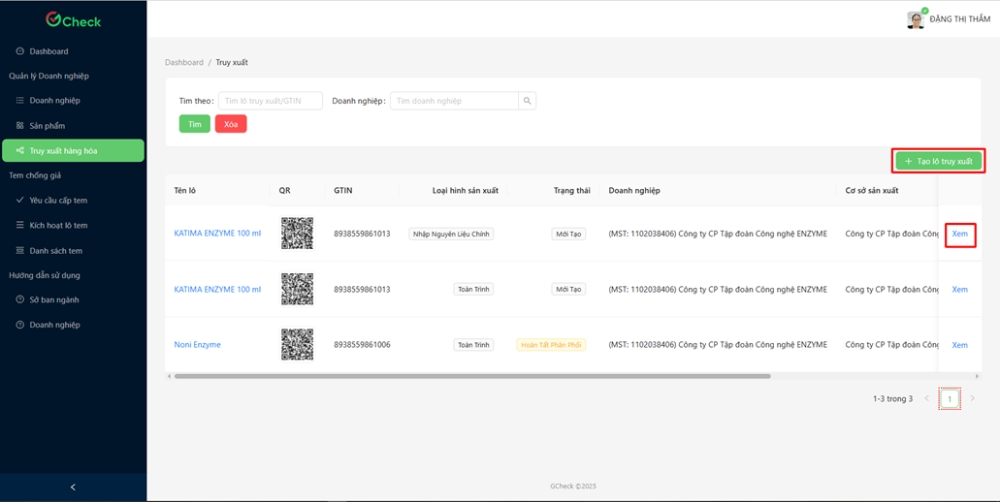Open the first KATIMA ENZYME 100 ml lot

coord(217,233)
